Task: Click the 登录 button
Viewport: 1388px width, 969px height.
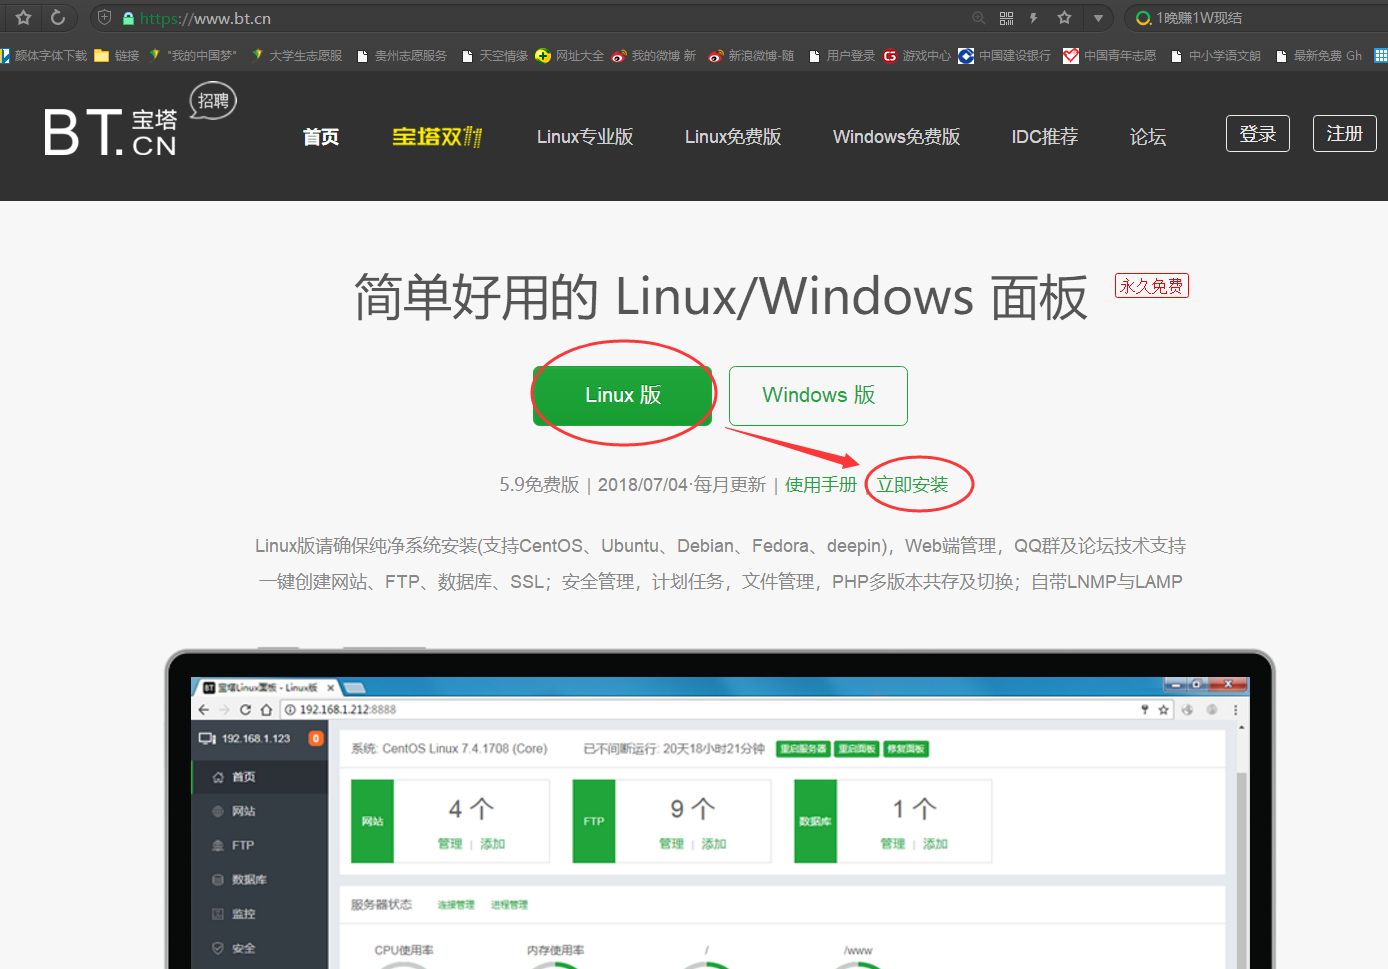Action: (1258, 133)
